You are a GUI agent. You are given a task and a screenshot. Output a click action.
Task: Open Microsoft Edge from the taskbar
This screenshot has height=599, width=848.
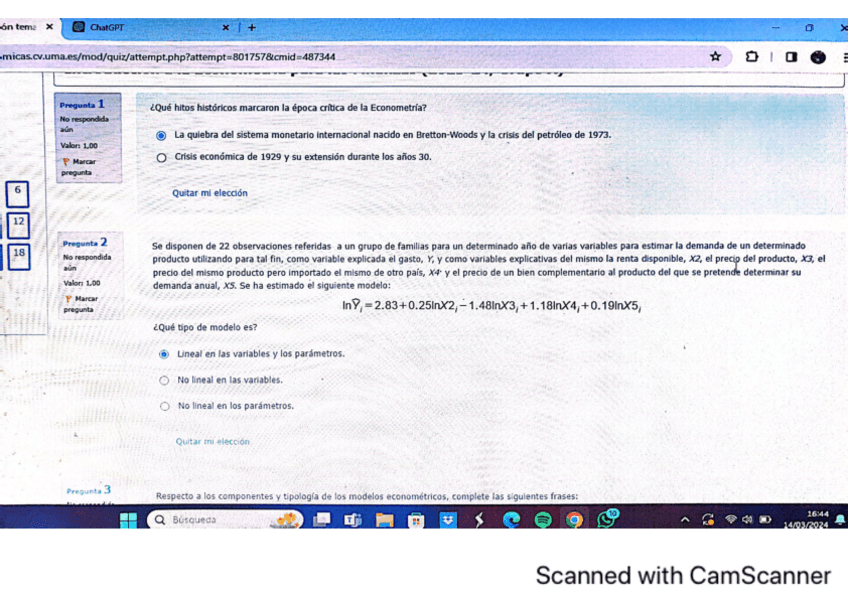pos(511,520)
